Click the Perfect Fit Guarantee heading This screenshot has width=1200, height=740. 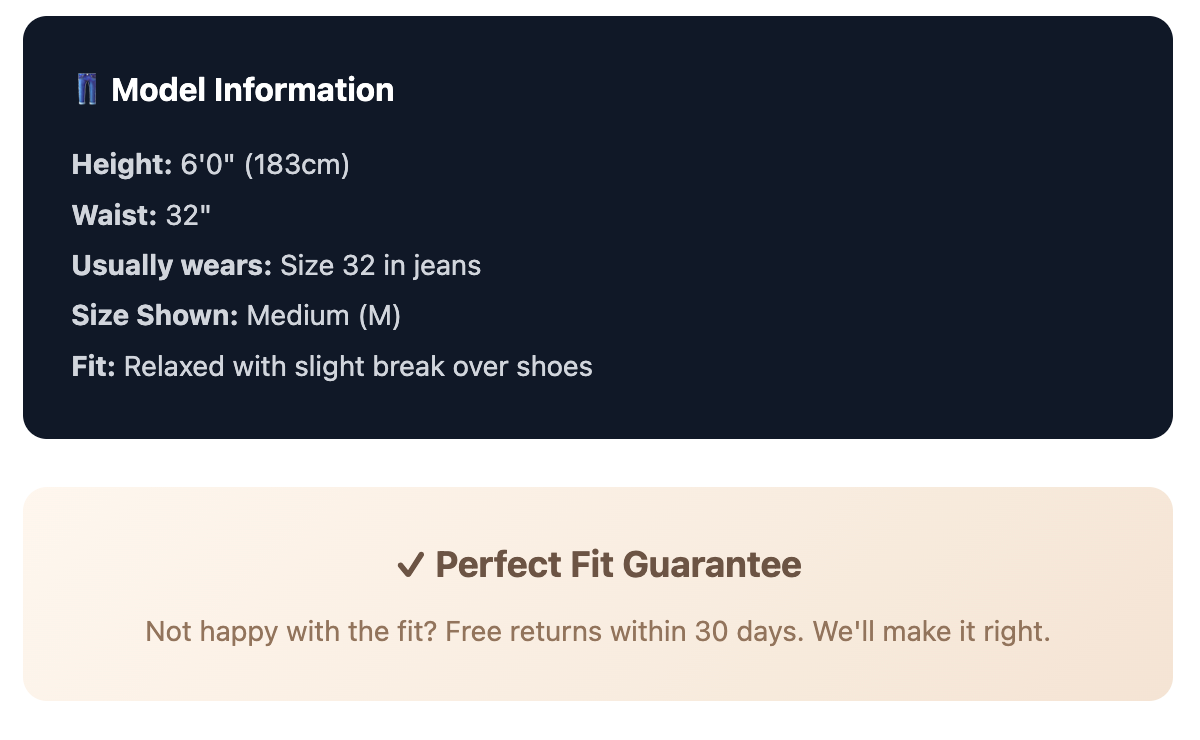[x=618, y=565]
